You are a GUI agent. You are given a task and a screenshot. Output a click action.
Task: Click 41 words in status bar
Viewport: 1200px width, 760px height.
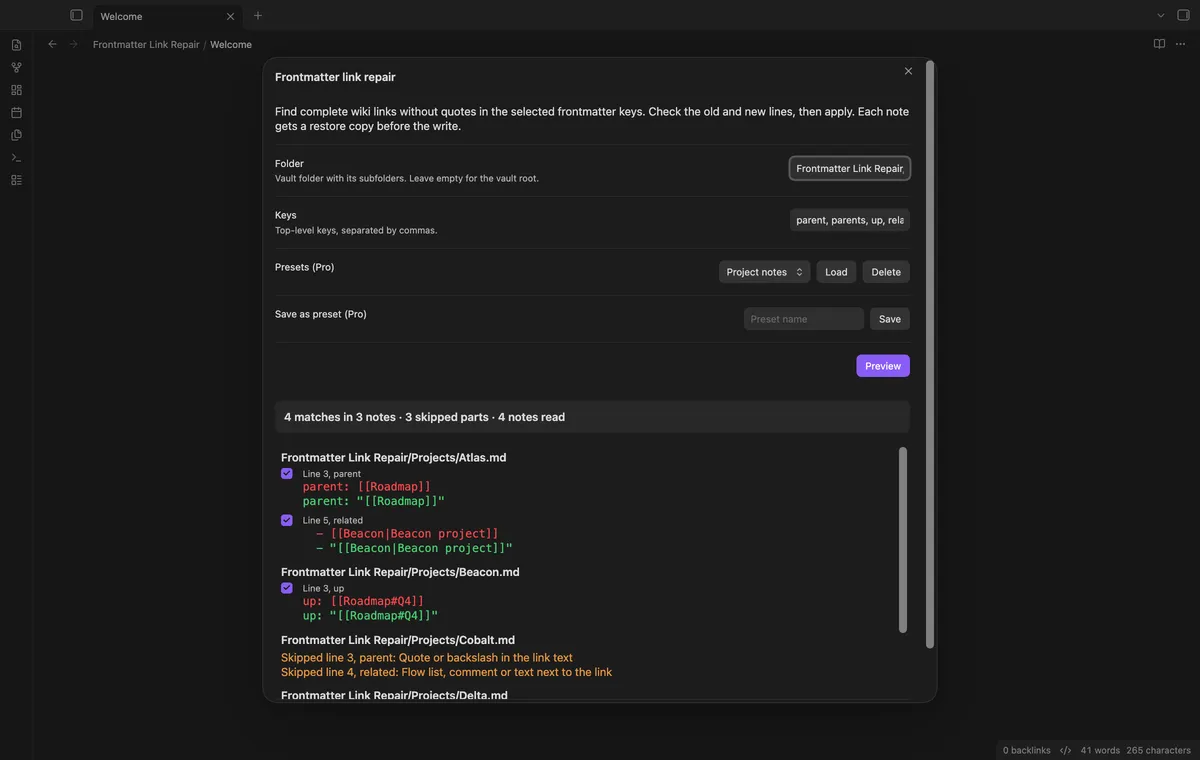tap(1100, 750)
